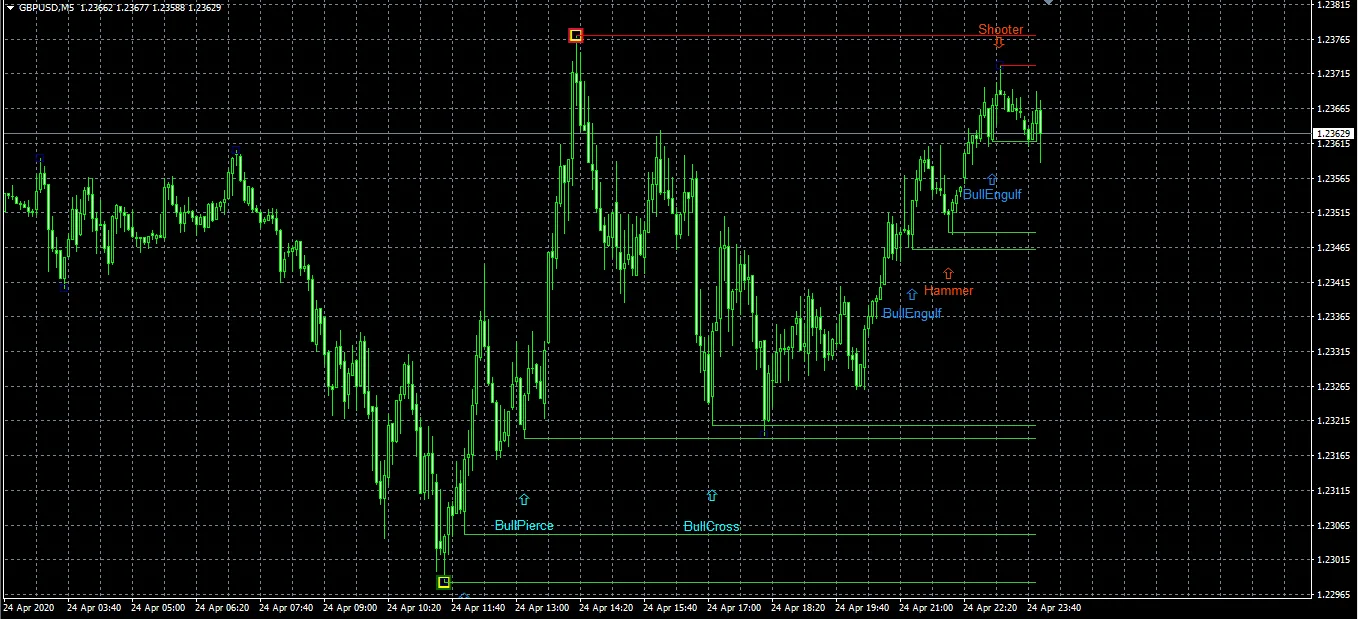Select the blue arrow above BullEngulf near 22:00
Image resolution: width=1358 pixels, height=619 pixels.
991,180
